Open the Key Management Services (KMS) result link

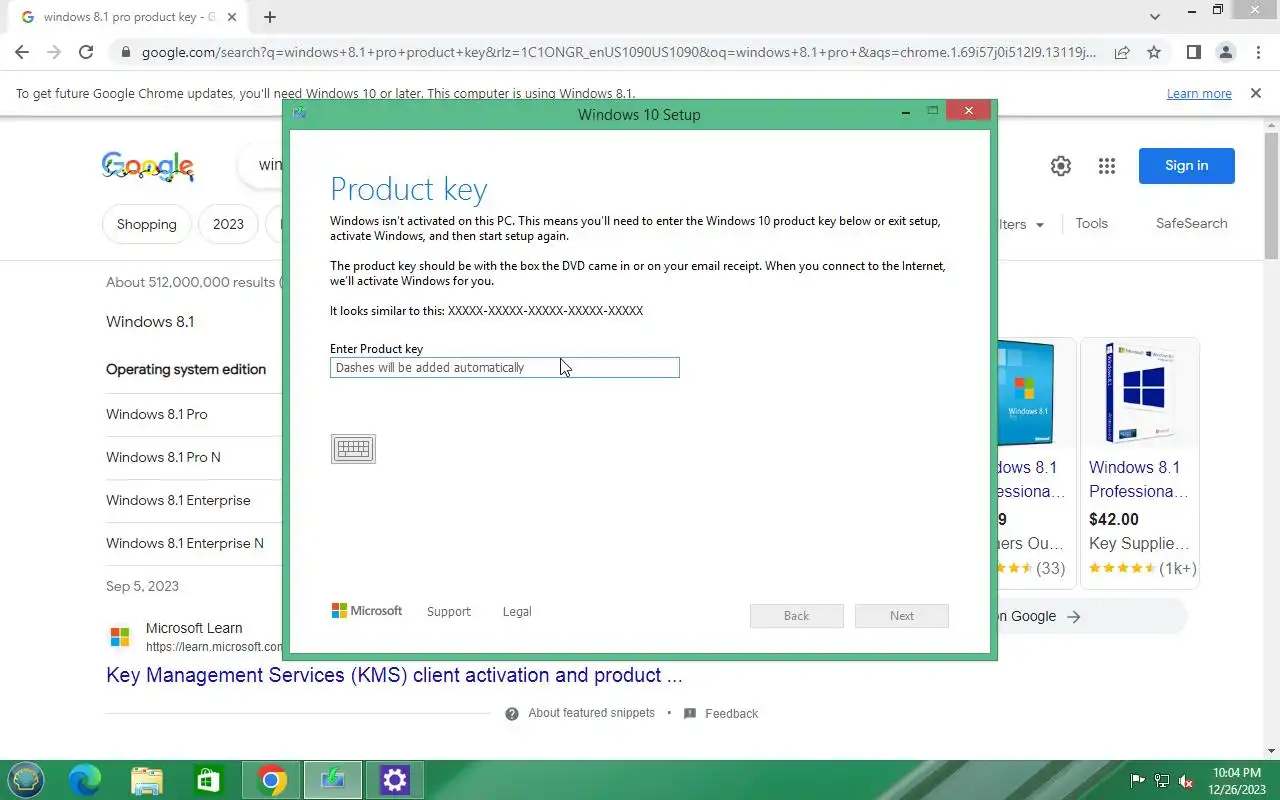click(x=394, y=675)
